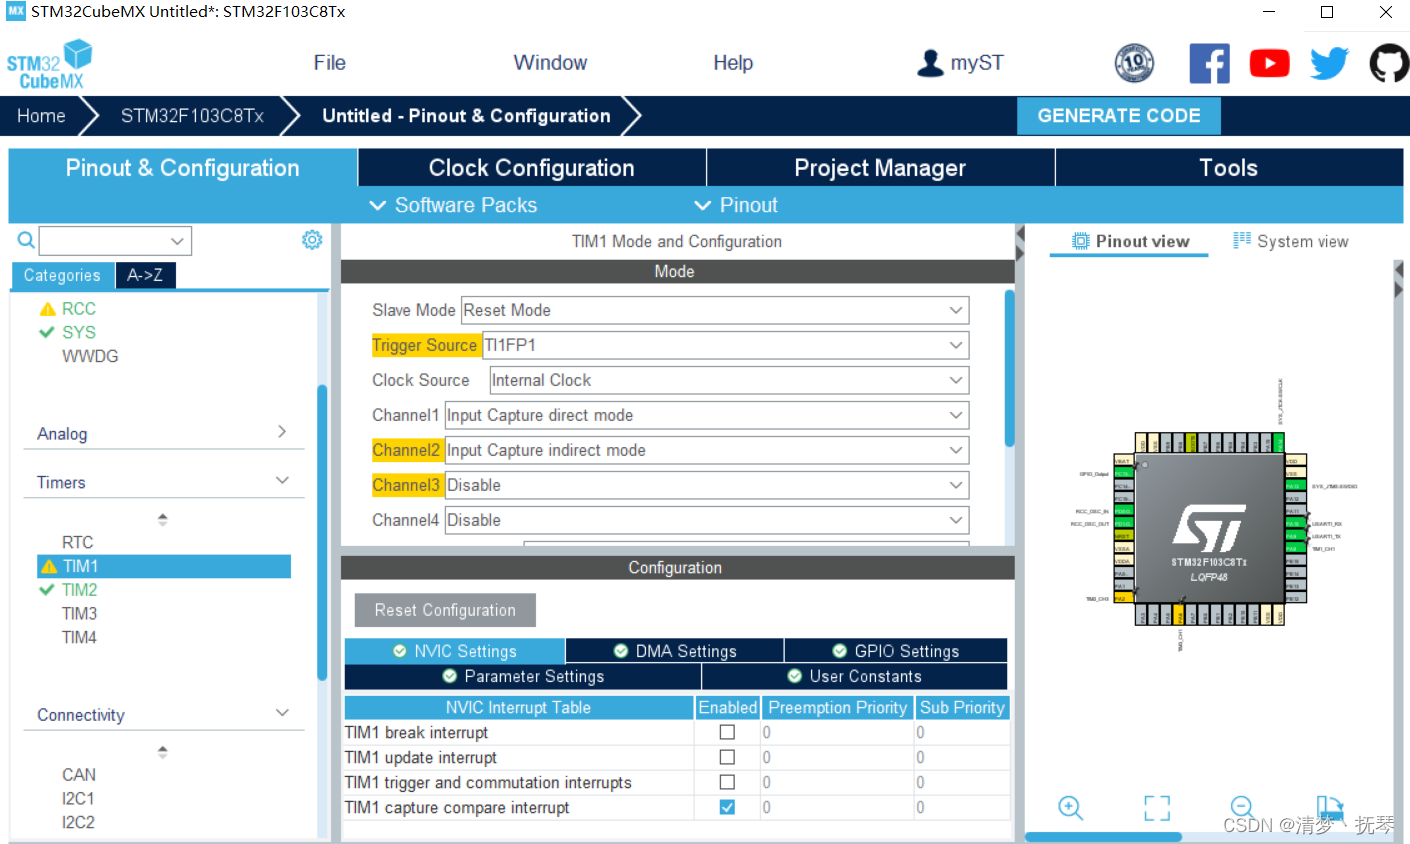Open the YouTube icon
Screen dimensions: 1410x844
1269,63
